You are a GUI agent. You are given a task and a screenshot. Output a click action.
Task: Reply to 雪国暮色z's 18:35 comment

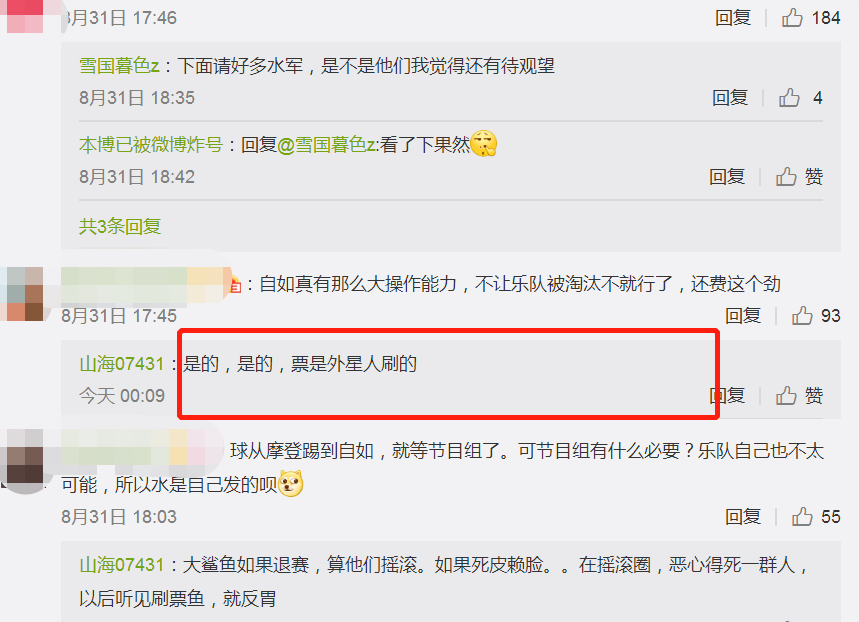tap(730, 98)
